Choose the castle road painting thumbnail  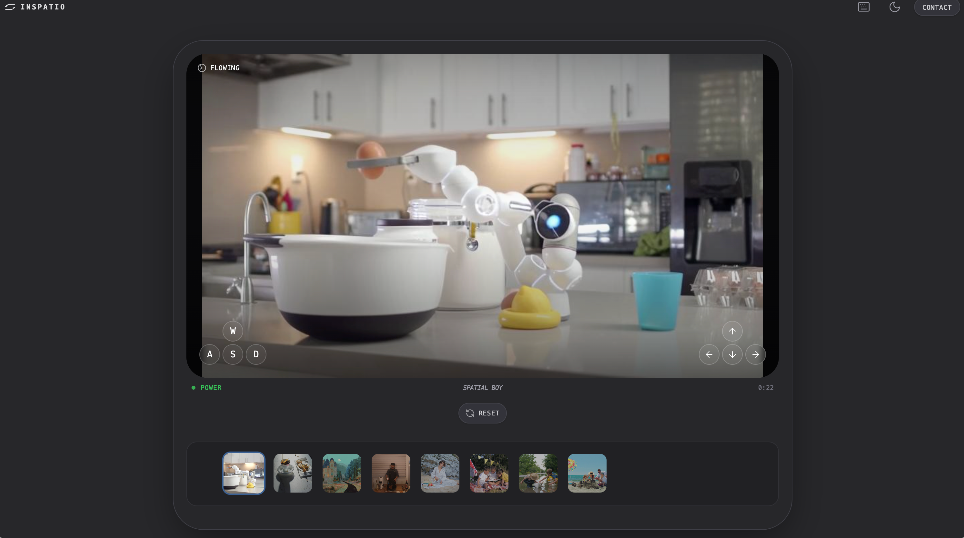coord(342,473)
